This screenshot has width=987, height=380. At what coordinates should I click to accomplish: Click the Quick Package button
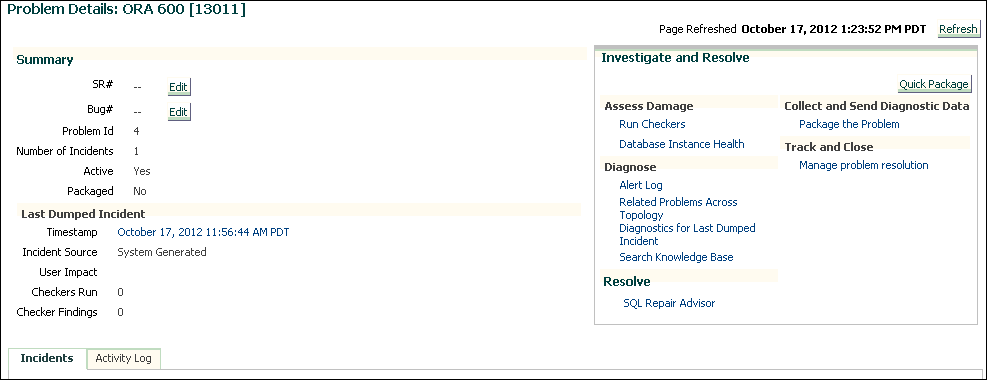pyautogui.click(x=934, y=84)
